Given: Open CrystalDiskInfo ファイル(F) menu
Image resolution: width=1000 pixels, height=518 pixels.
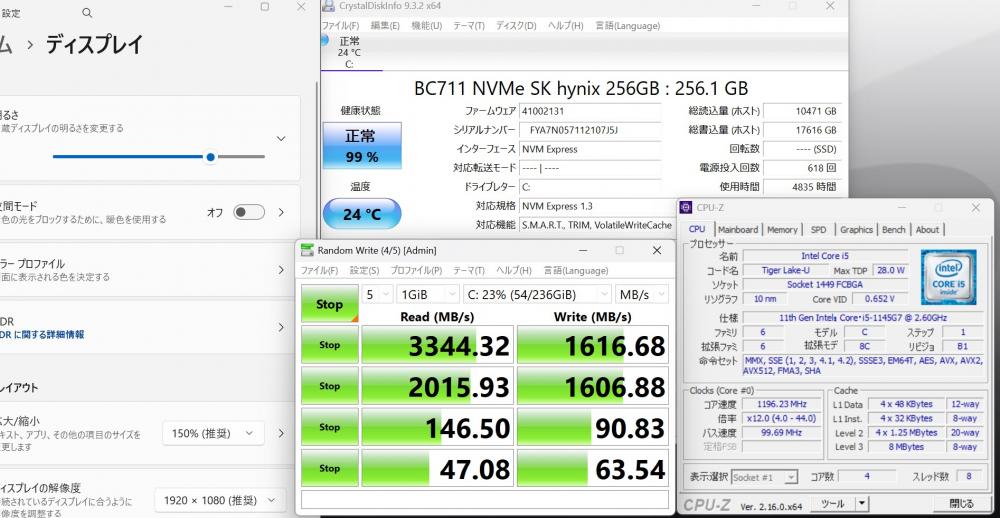Looking at the screenshot, I should coord(340,26).
